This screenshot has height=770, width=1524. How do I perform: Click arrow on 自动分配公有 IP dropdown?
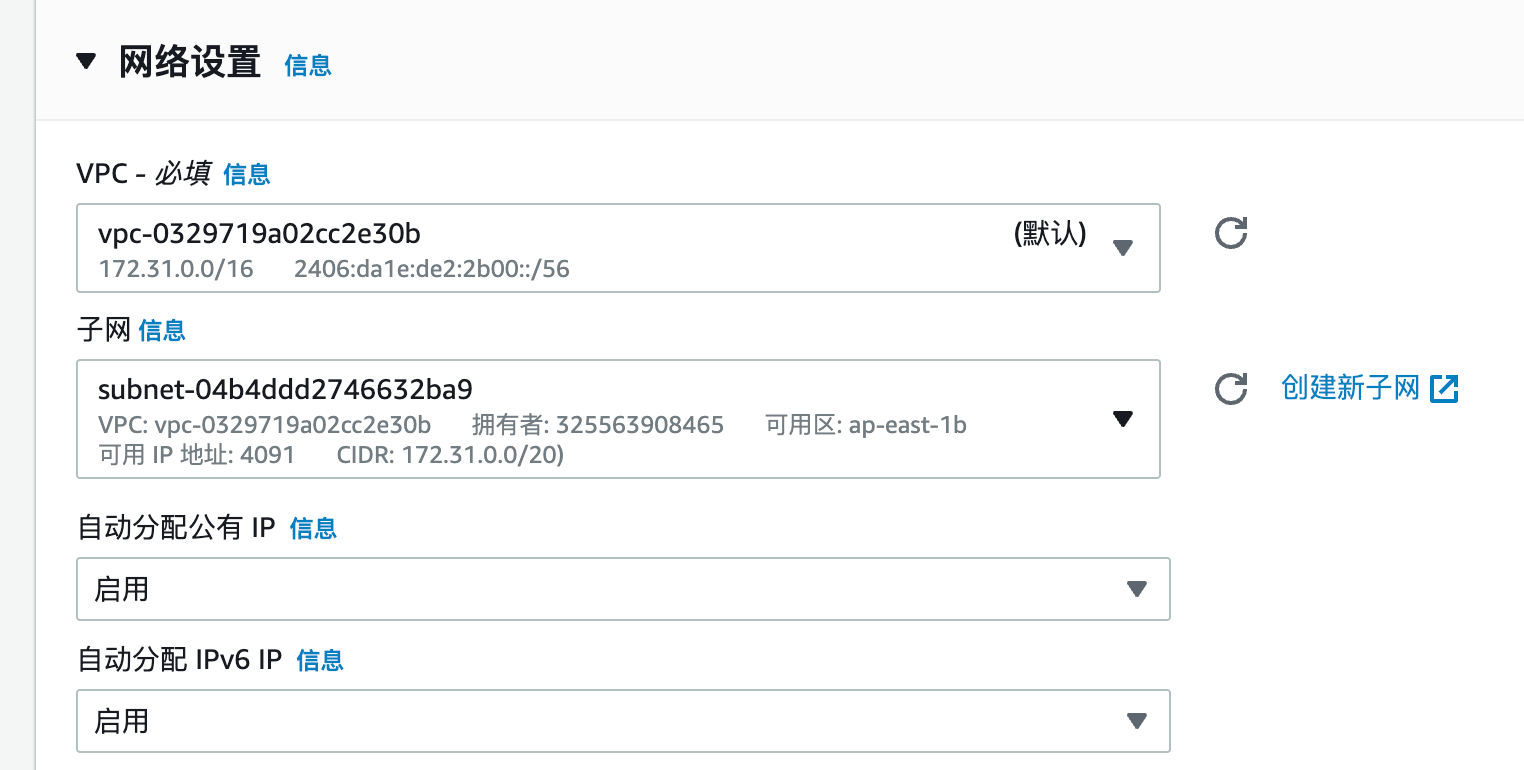tap(1136, 589)
